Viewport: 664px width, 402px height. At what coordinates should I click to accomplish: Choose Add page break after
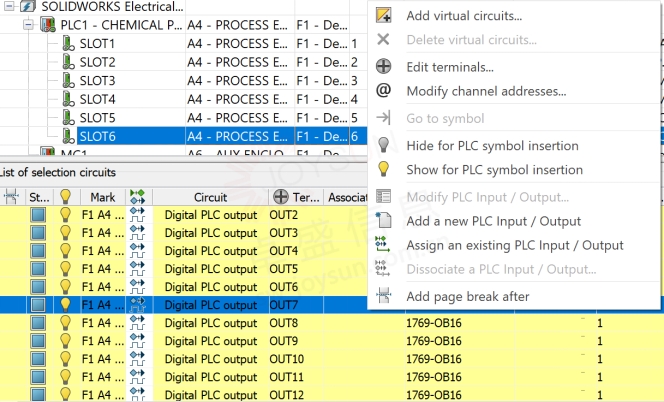(x=468, y=297)
